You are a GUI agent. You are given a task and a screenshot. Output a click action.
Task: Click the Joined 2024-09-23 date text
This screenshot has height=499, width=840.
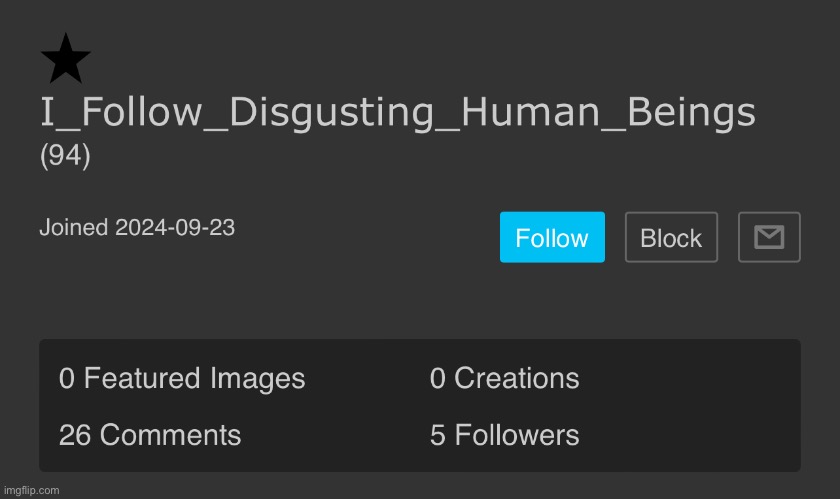(x=137, y=227)
